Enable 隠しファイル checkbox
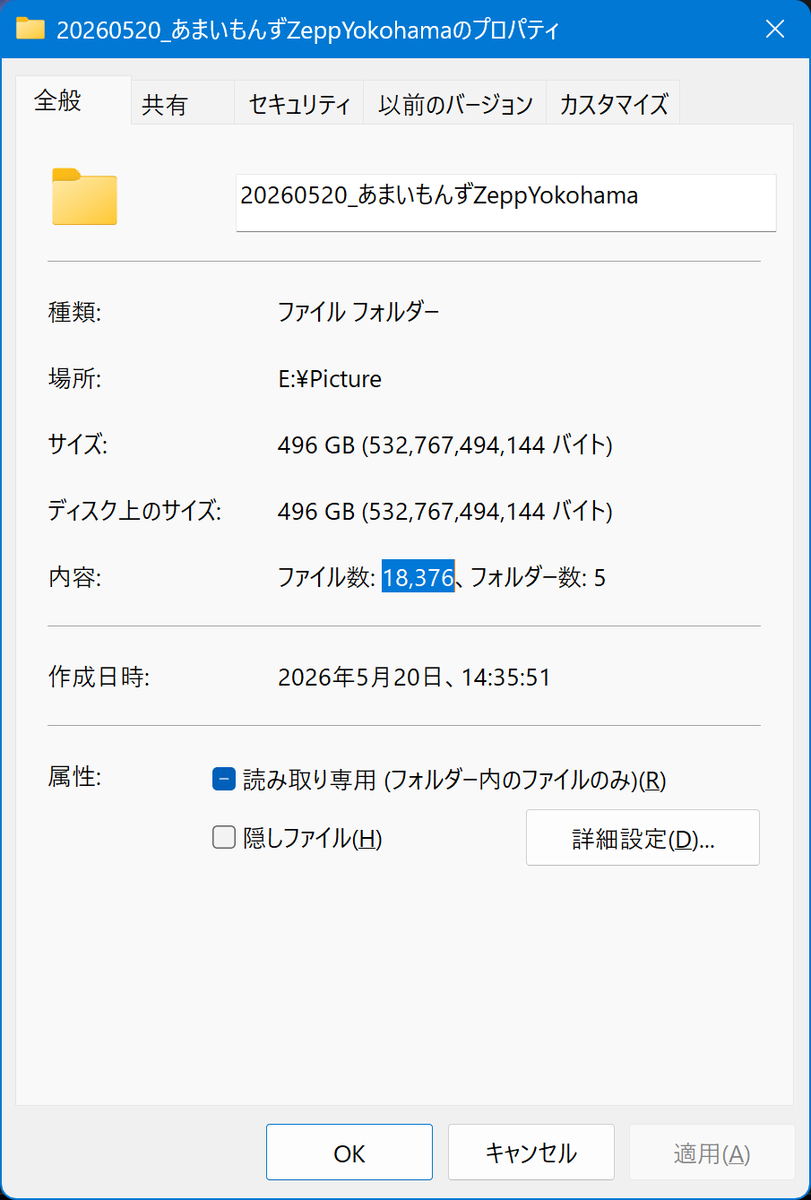811x1200 pixels. 223,837
